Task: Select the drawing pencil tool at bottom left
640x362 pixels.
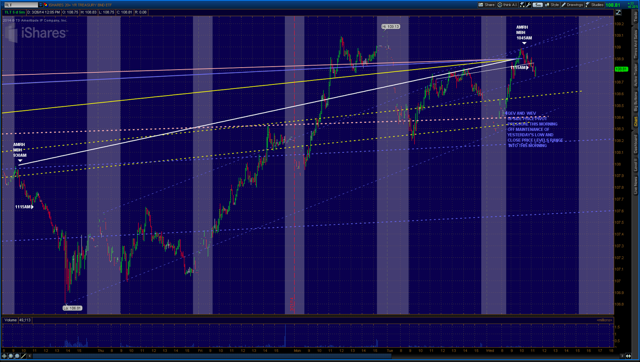Action: tap(23, 356)
